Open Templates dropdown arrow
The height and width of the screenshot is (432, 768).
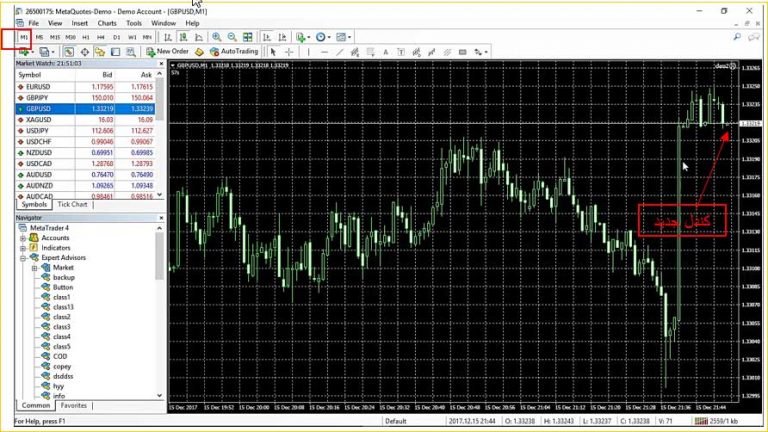point(349,37)
